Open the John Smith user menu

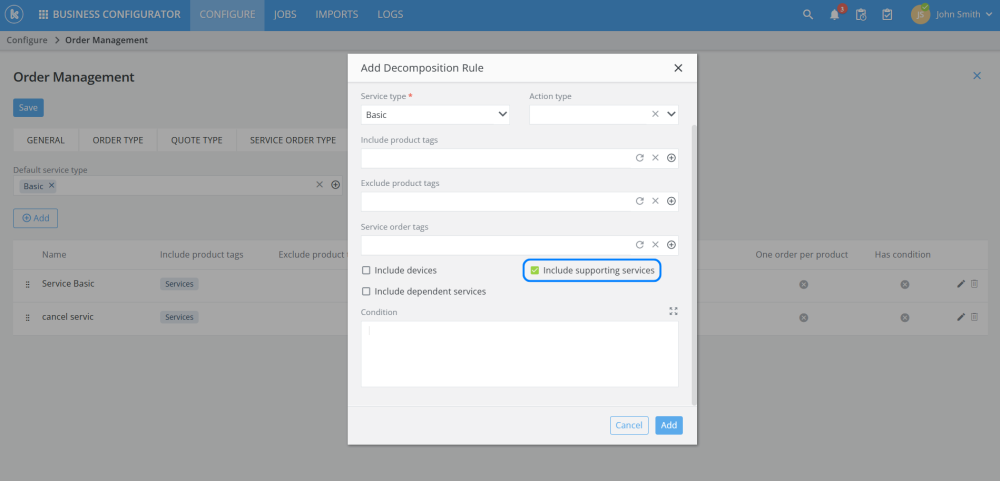tap(952, 15)
